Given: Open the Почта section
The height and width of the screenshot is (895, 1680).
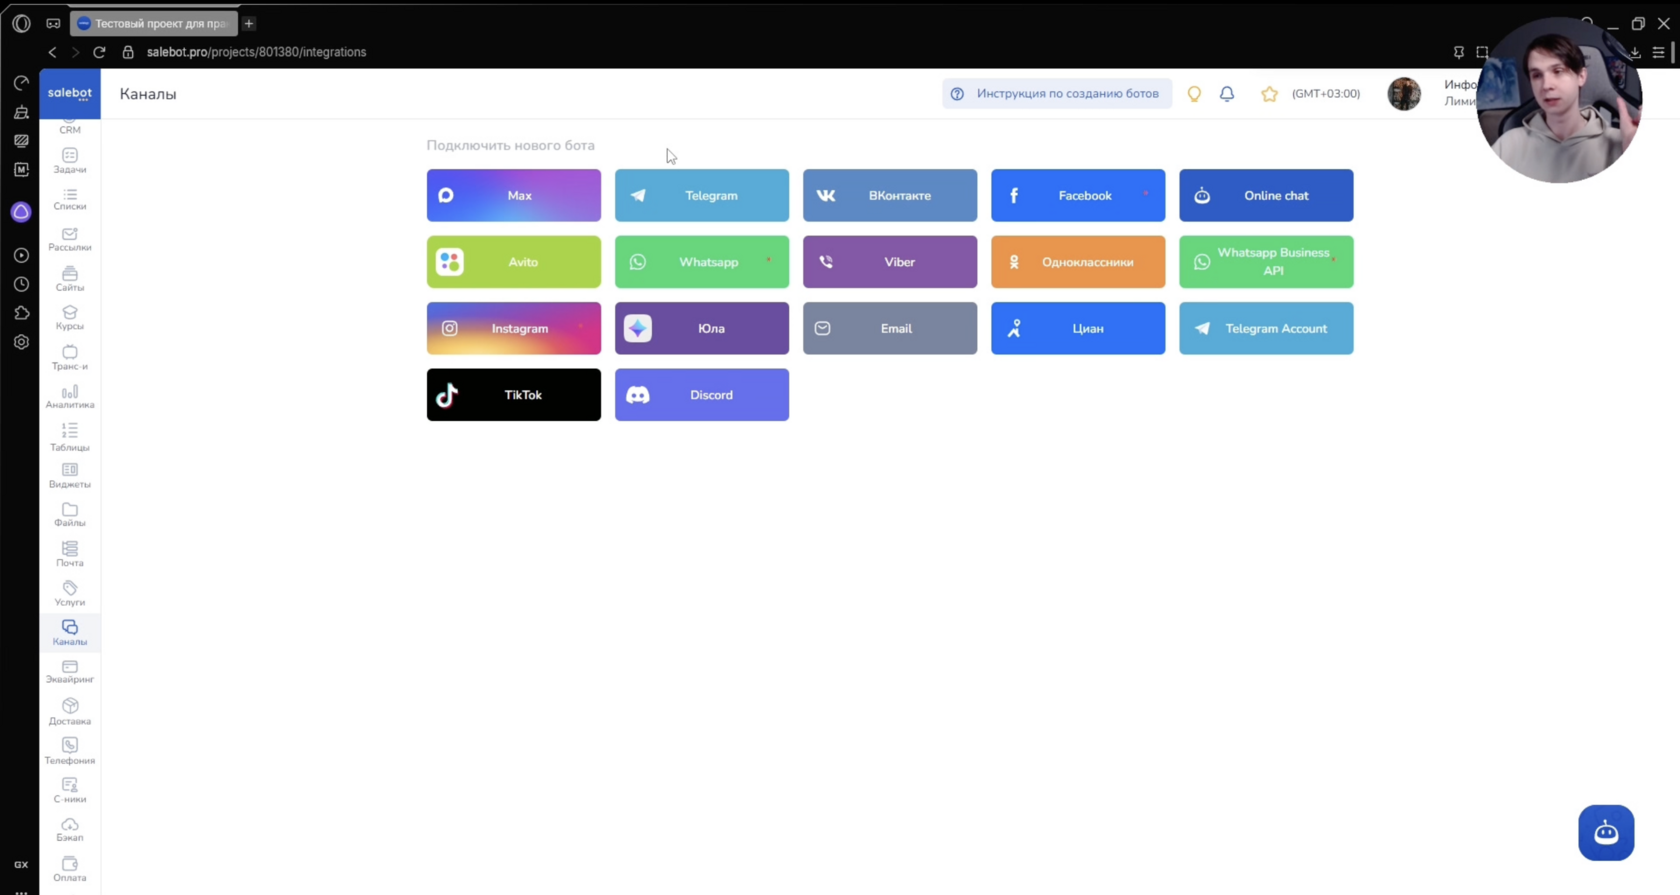Looking at the screenshot, I should 70,555.
